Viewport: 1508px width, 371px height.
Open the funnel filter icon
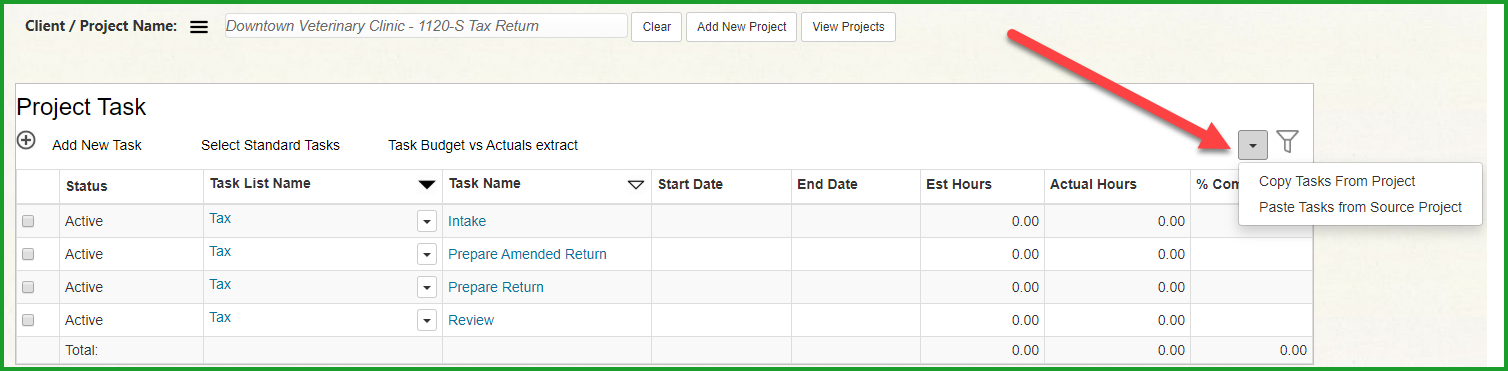[1288, 142]
